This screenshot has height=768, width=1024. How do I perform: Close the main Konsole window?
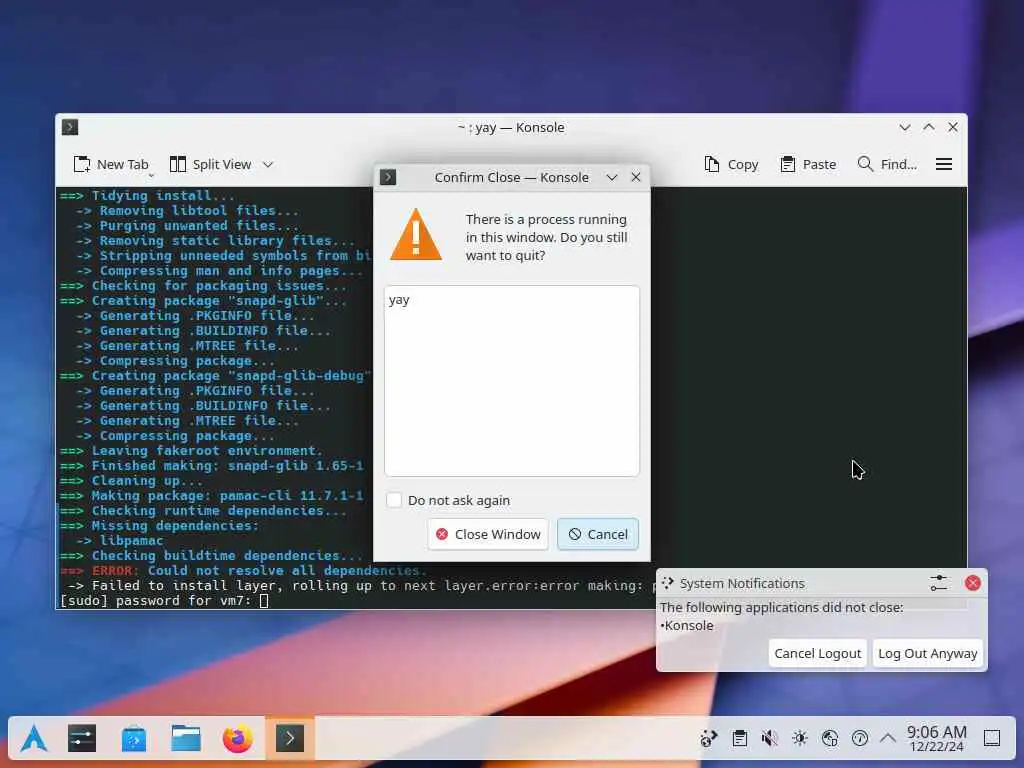click(x=953, y=127)
